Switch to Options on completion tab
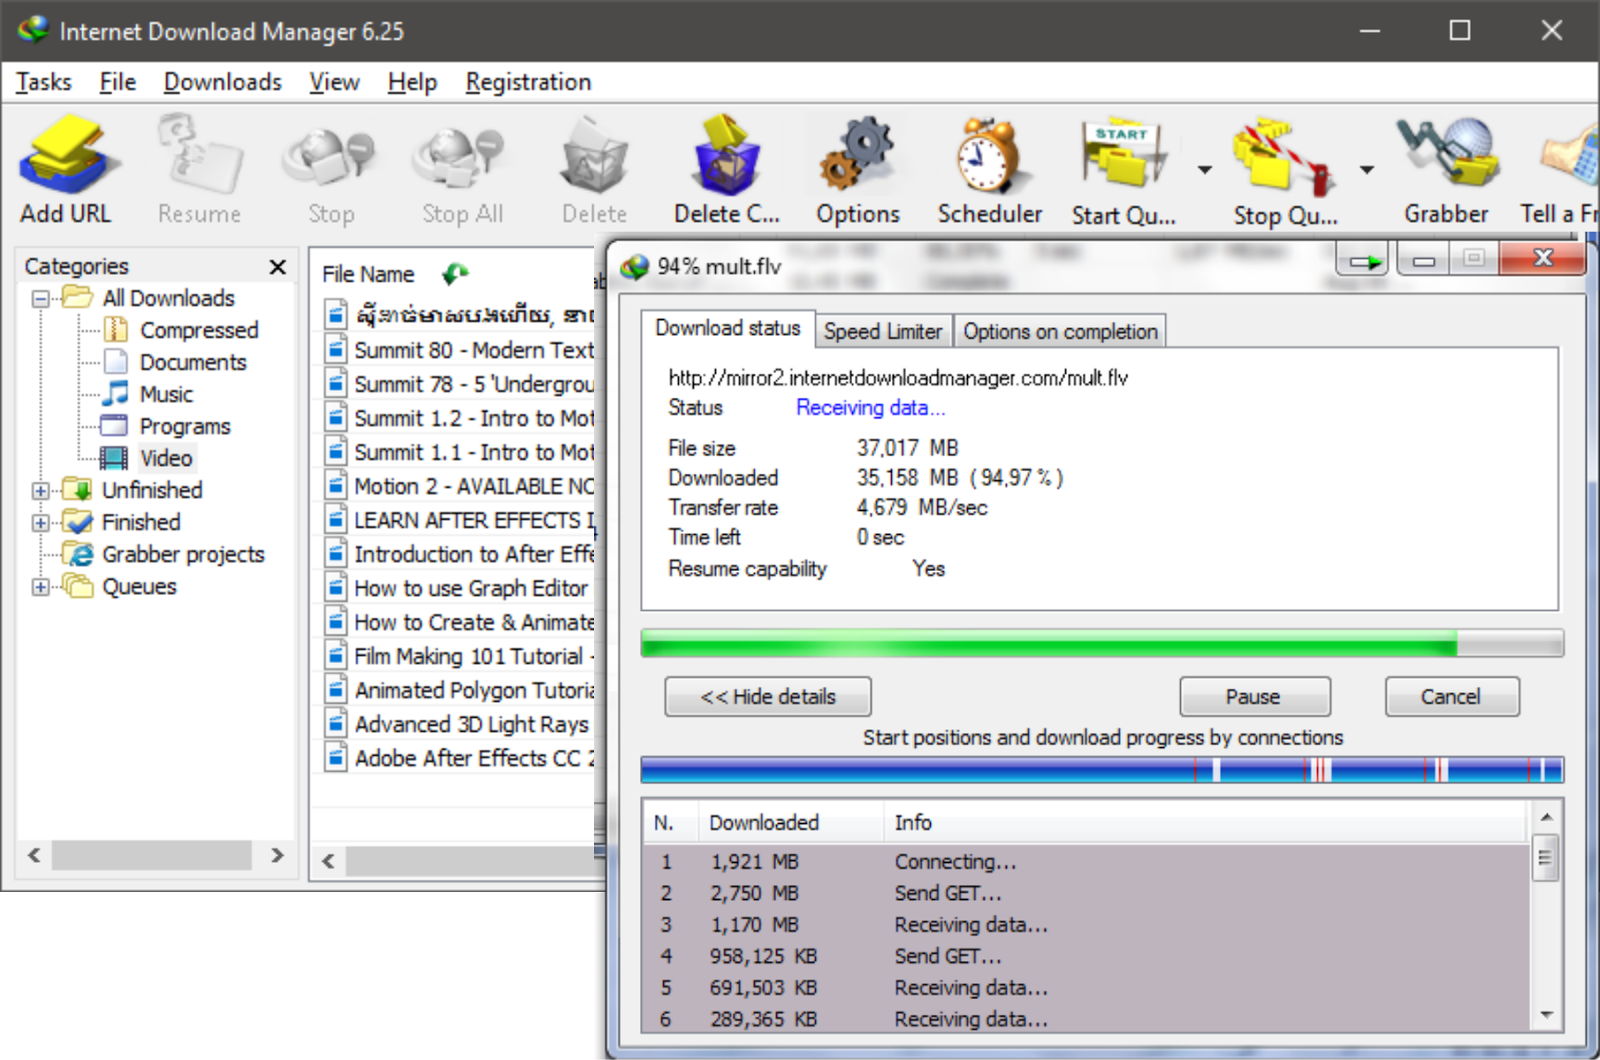This screenshot has height=1060, width=1600. click(x=1060, y=331)
